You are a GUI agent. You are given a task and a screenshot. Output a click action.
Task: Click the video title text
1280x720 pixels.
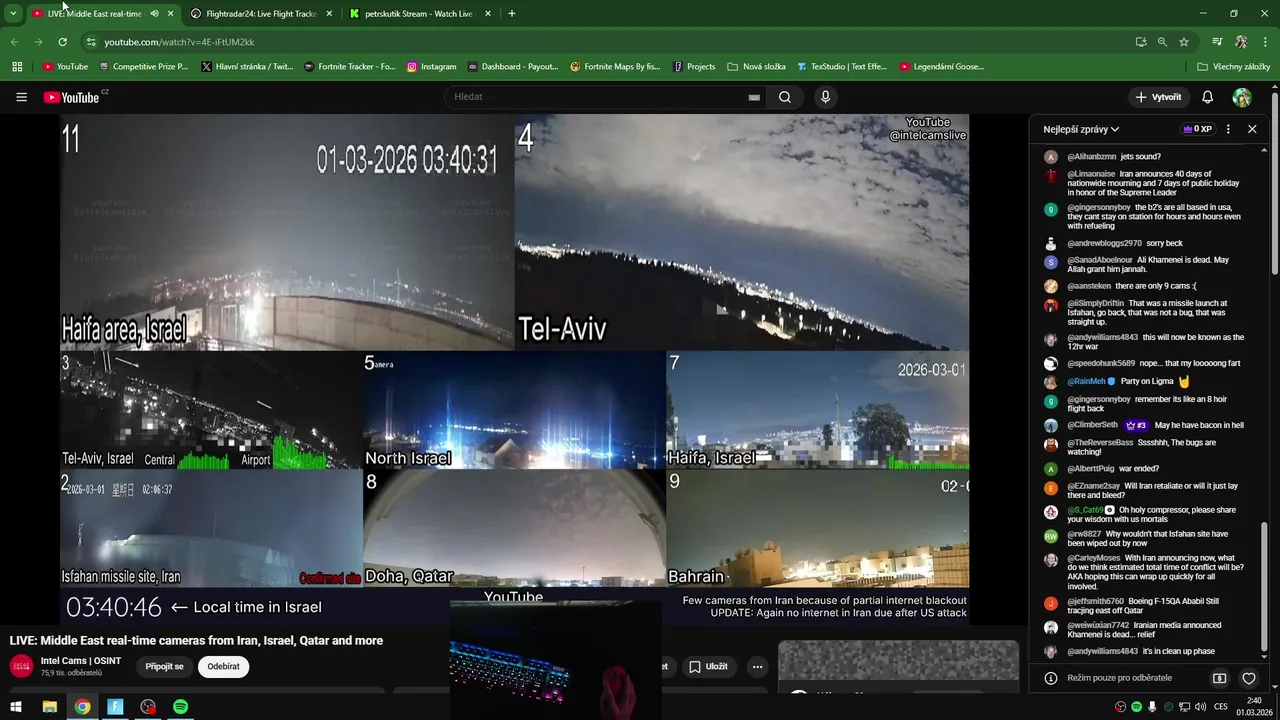click(x=196, y=641)
